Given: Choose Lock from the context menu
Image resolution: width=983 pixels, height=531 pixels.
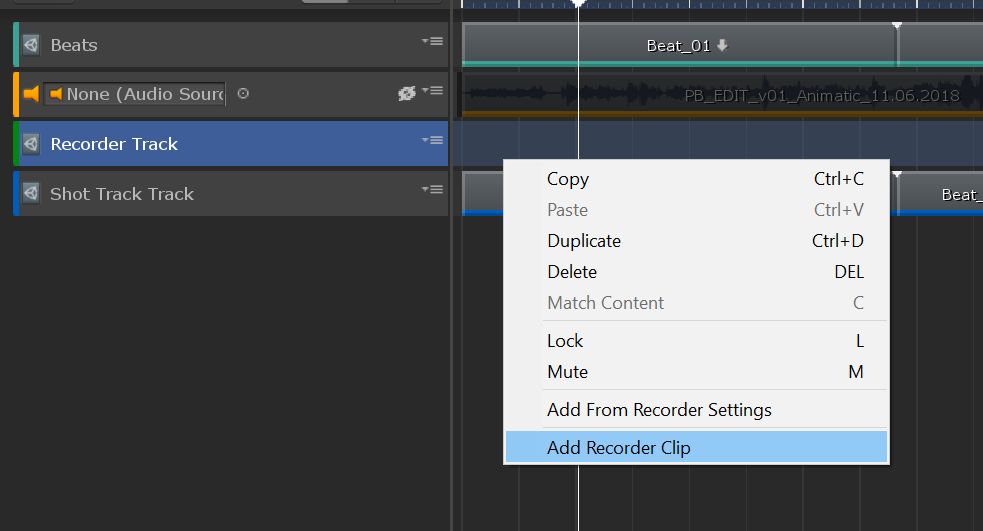Looking at the screenshot, I should pyautogui.click(x=565, y=341).
